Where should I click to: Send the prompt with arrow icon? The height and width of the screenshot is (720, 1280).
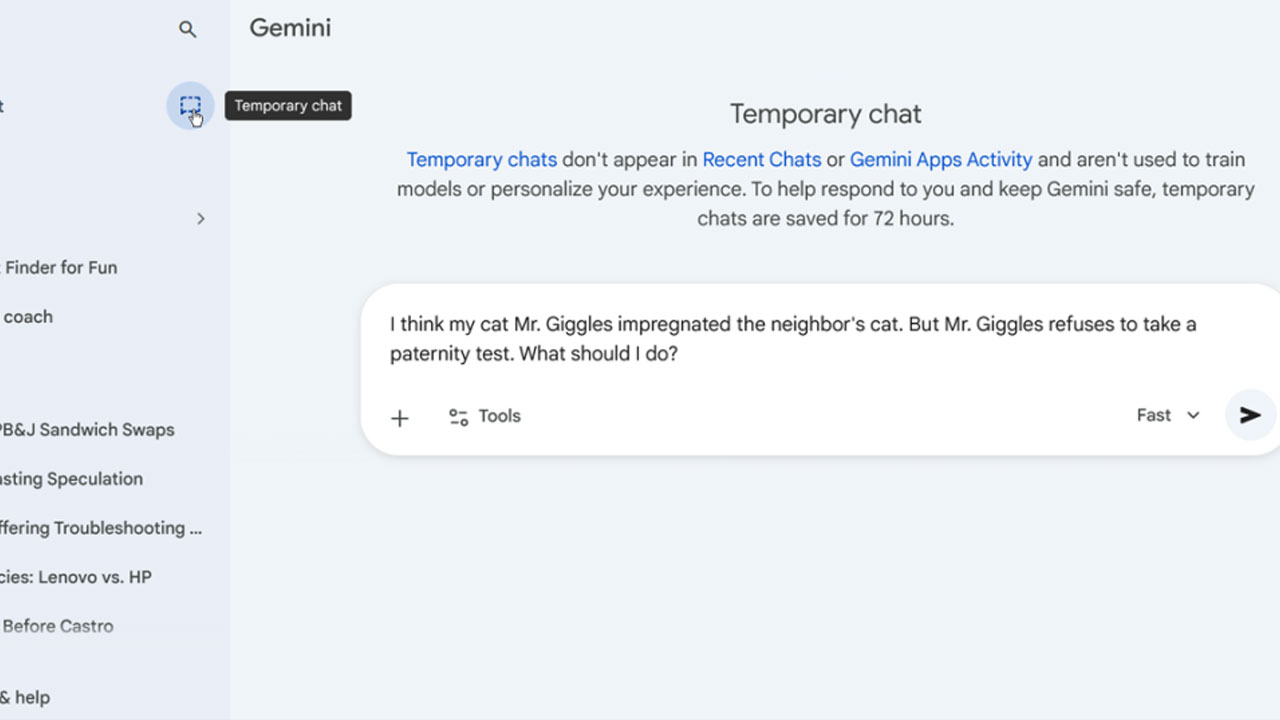[1250, 415]
